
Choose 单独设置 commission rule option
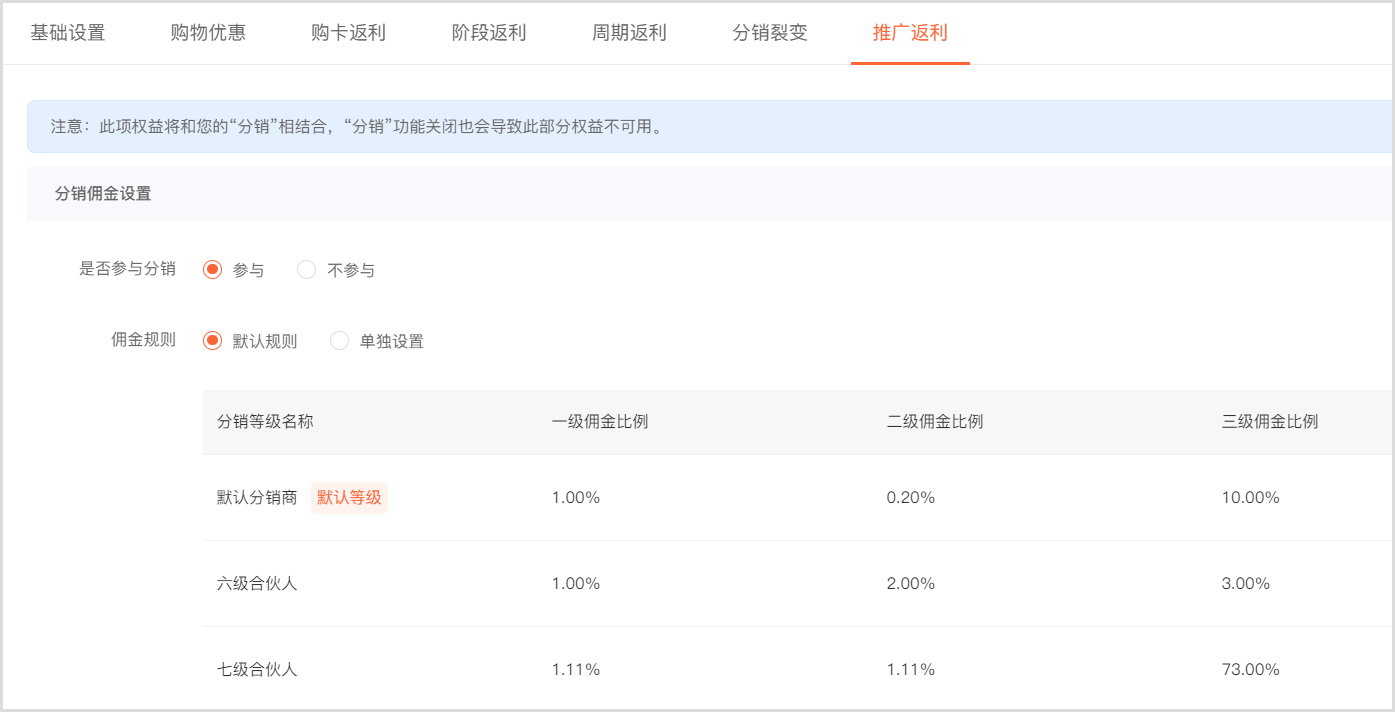(340, 341)
